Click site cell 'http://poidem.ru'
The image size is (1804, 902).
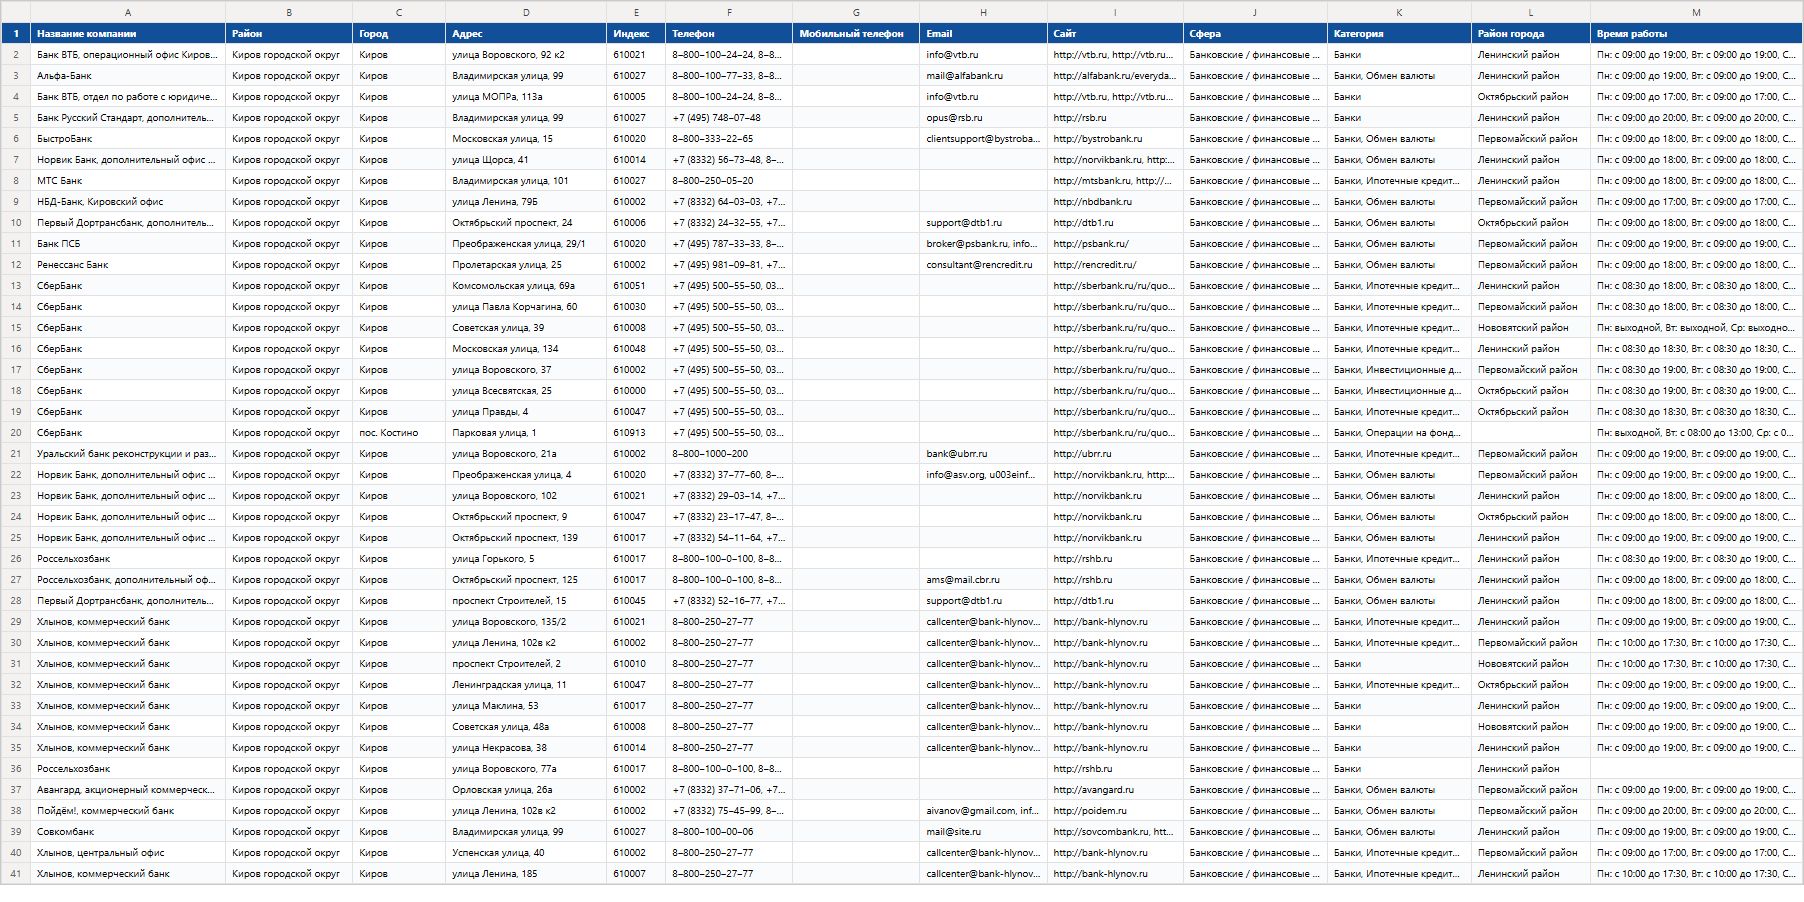tap(1115, 811)
